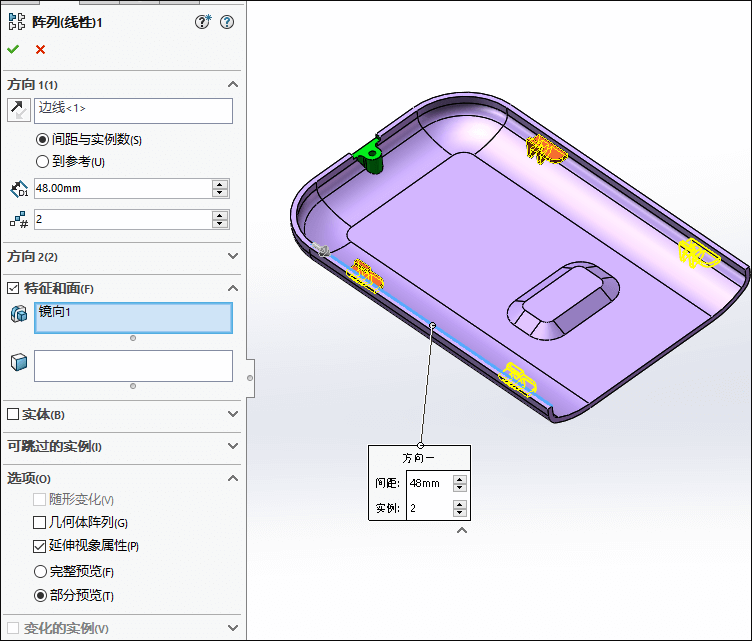This screenshot has height=641, width=752.
Task: Decrease the 48.00mm spacing value
Action: pyautogui.click(x=220, y=193)
